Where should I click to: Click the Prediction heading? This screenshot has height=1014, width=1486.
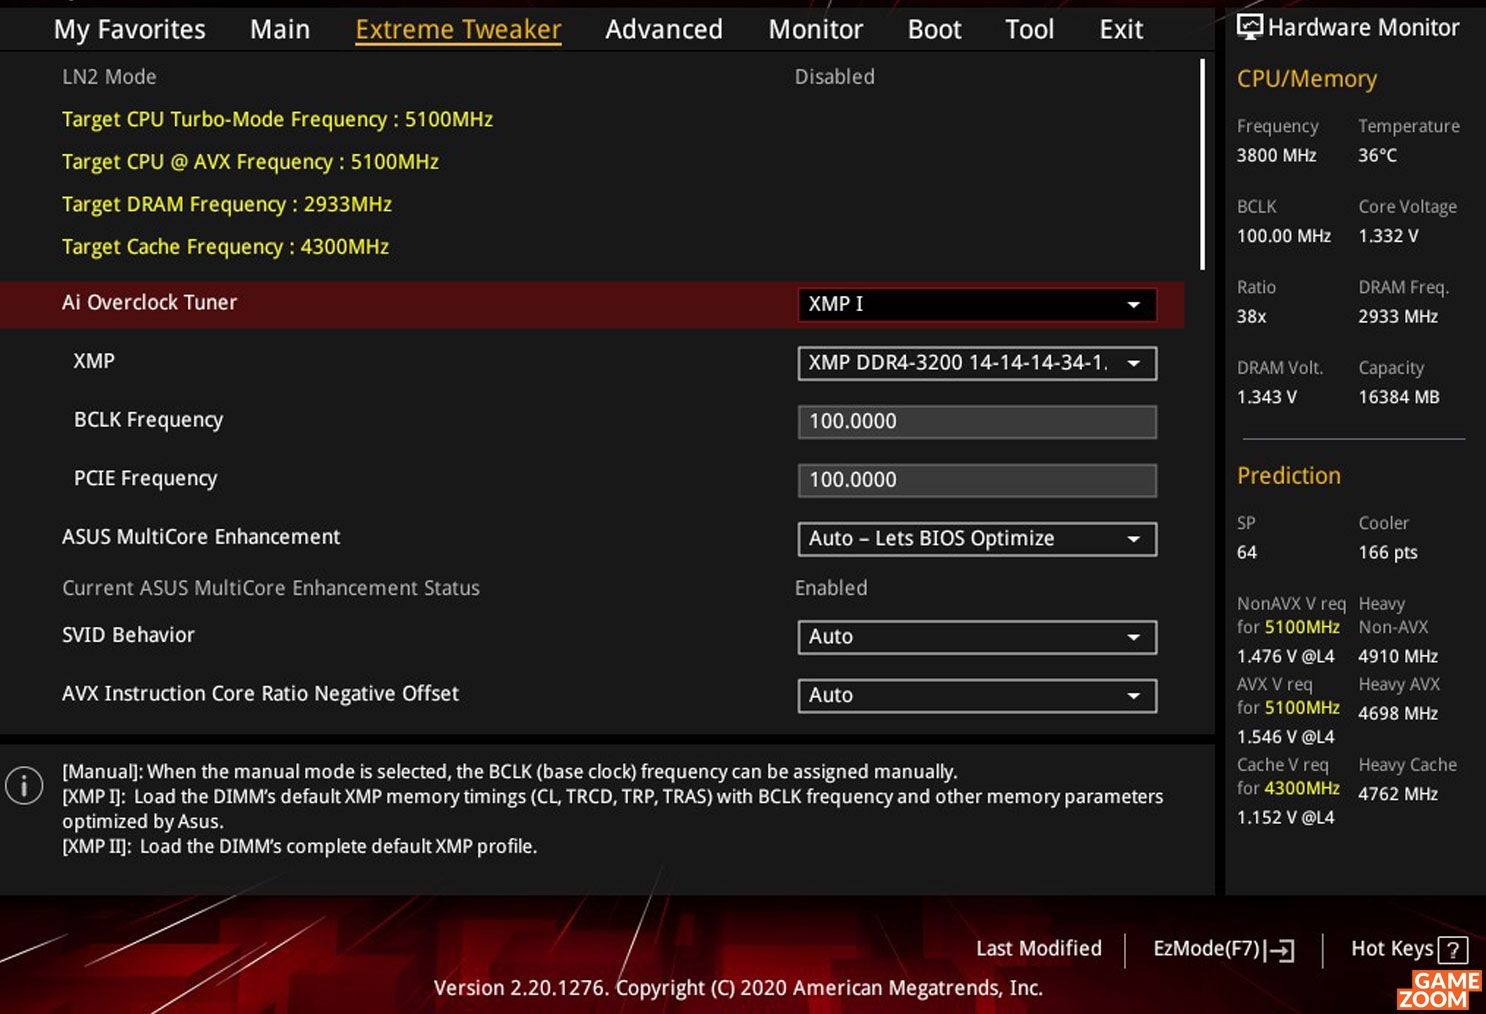coord(1289,476)
